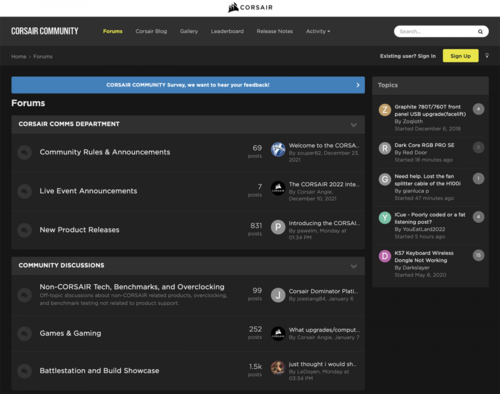
Task: Open the Gallery nav item
Action: pos(189,31)
